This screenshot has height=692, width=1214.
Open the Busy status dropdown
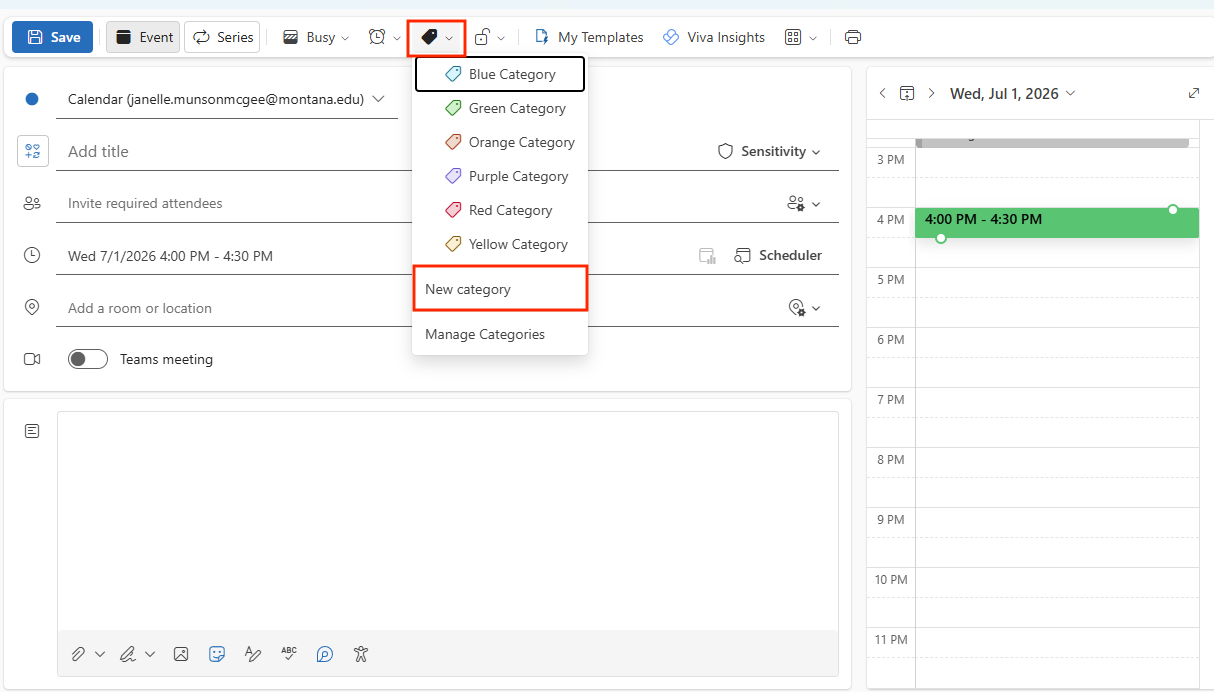(316, 37)
